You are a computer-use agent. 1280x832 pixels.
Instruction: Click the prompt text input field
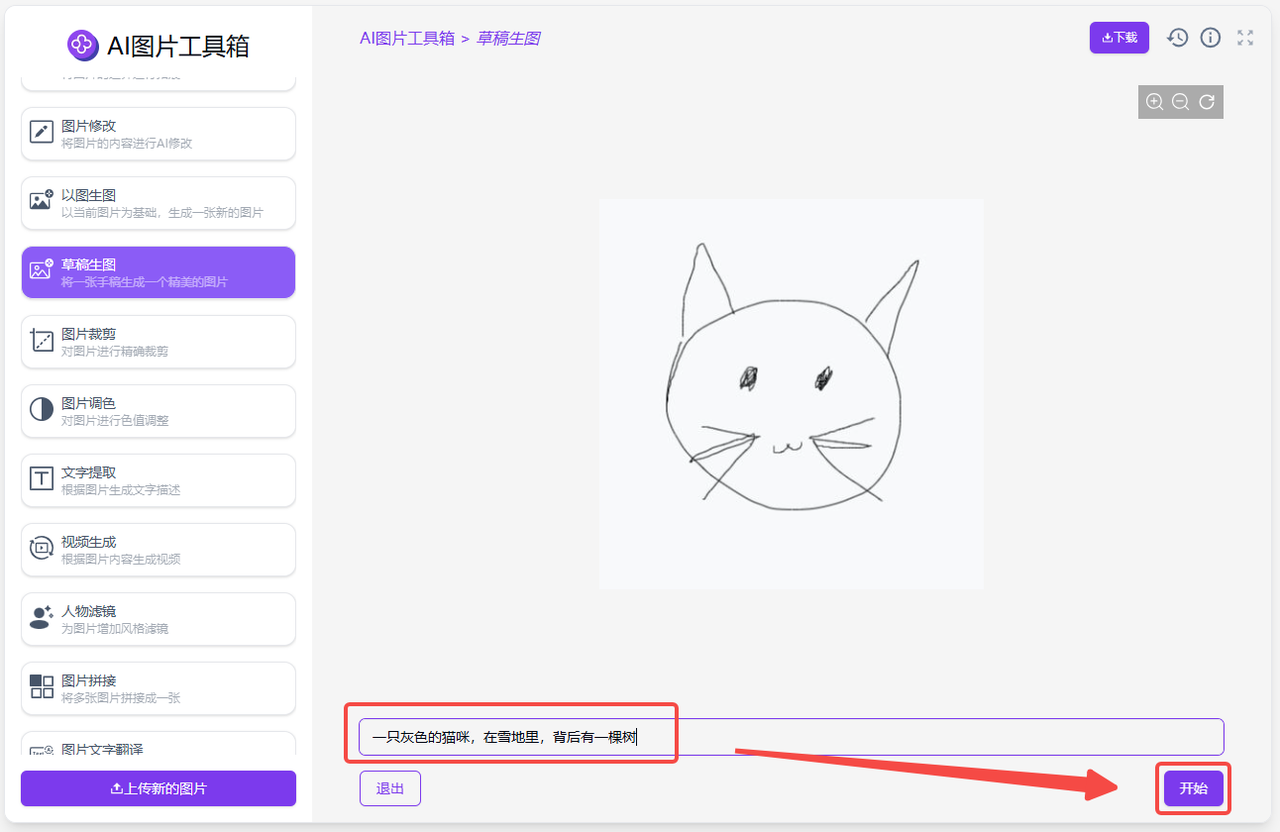tap(791, 737)
